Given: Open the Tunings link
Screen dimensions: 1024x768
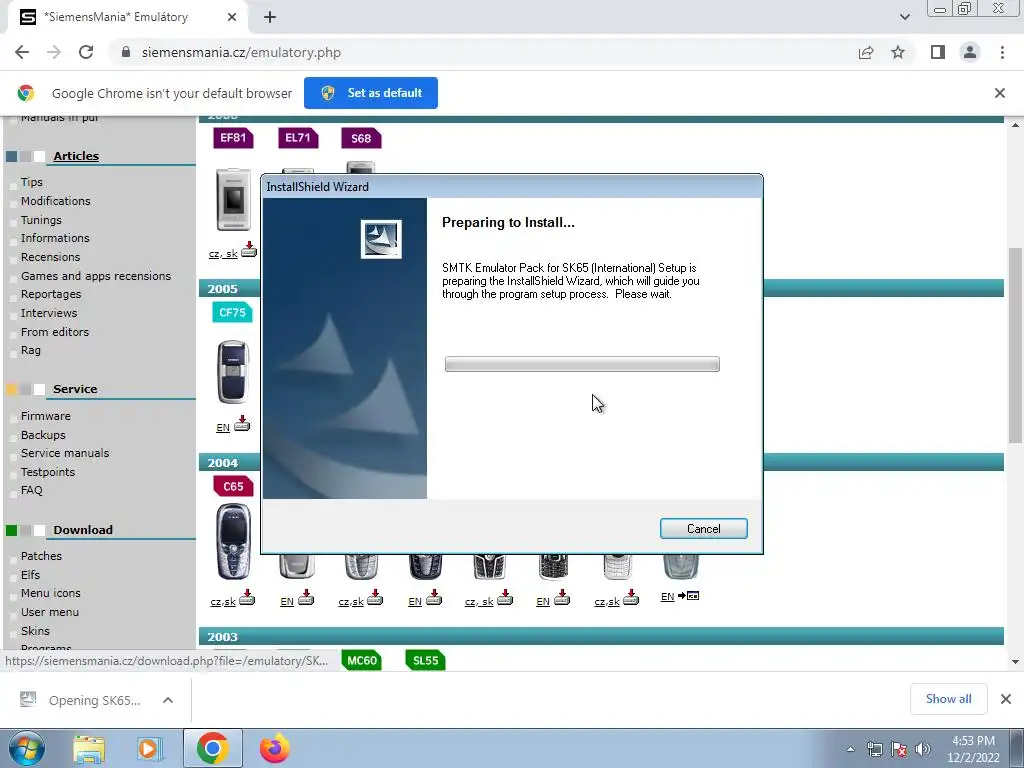Looking at the screenshot, I should pos(41,220).
